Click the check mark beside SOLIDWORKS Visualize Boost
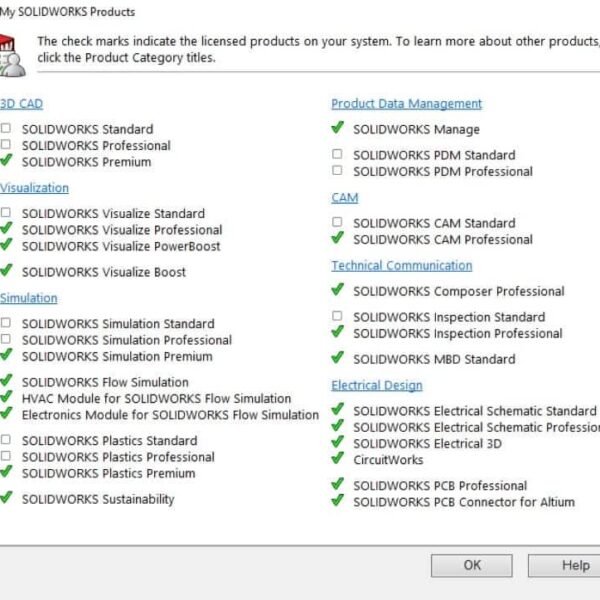This screenshot has width=600, height=600. point(7,270)
